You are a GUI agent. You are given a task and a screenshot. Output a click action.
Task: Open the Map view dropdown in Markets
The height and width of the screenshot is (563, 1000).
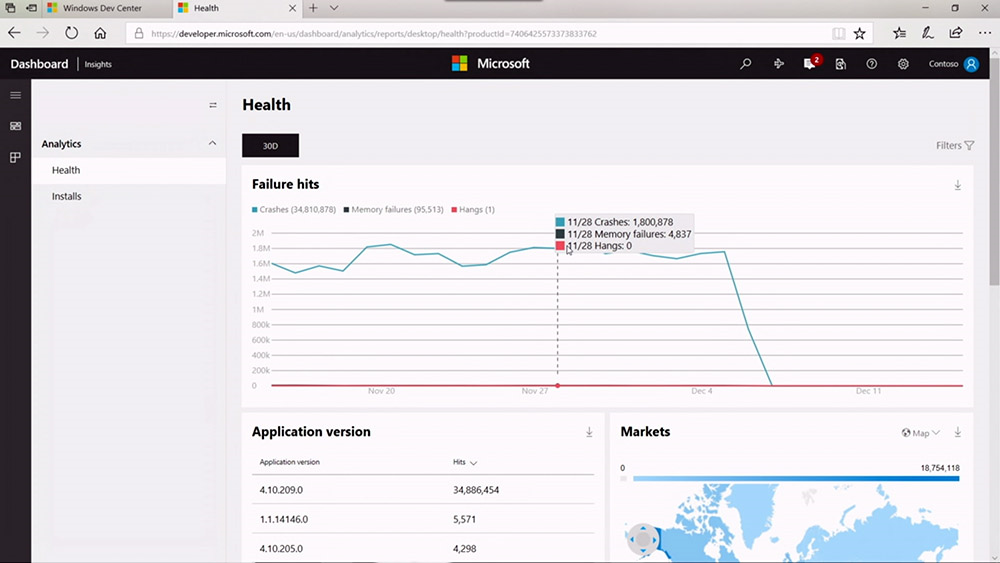click(x=921, y=433)
